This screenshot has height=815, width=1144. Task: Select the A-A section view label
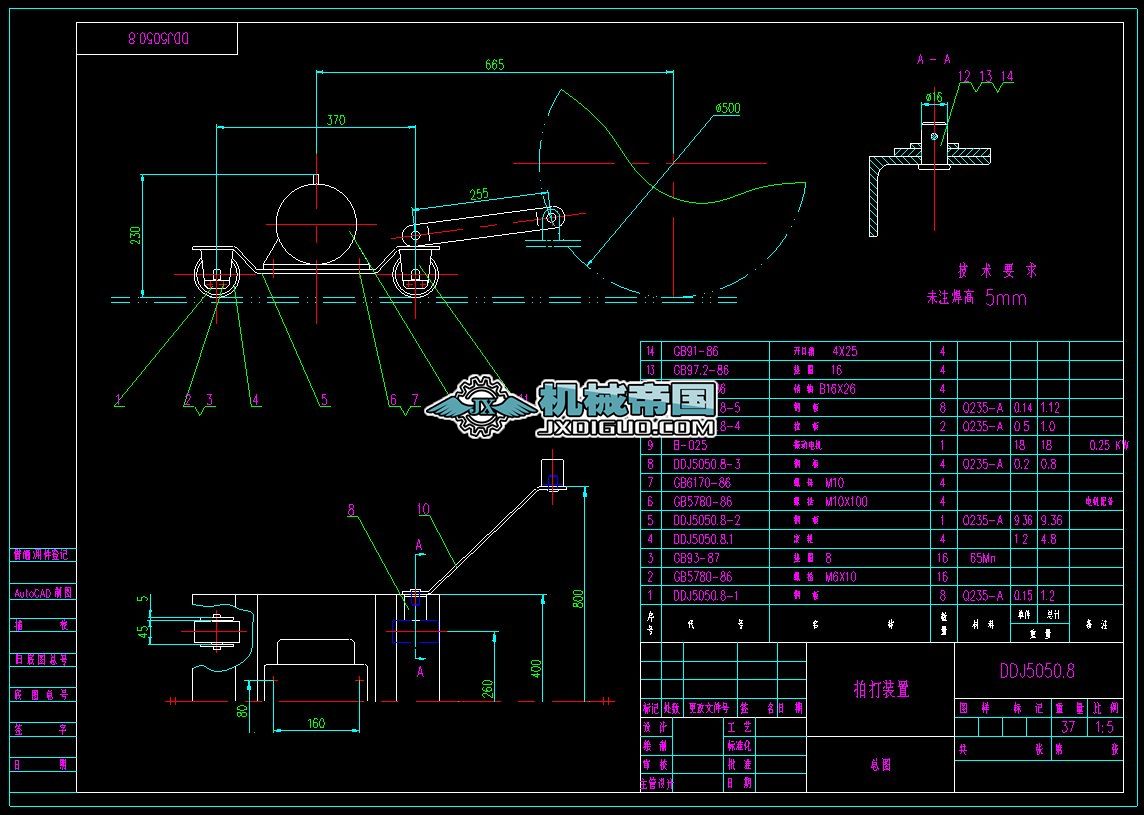tap(932, 59)
